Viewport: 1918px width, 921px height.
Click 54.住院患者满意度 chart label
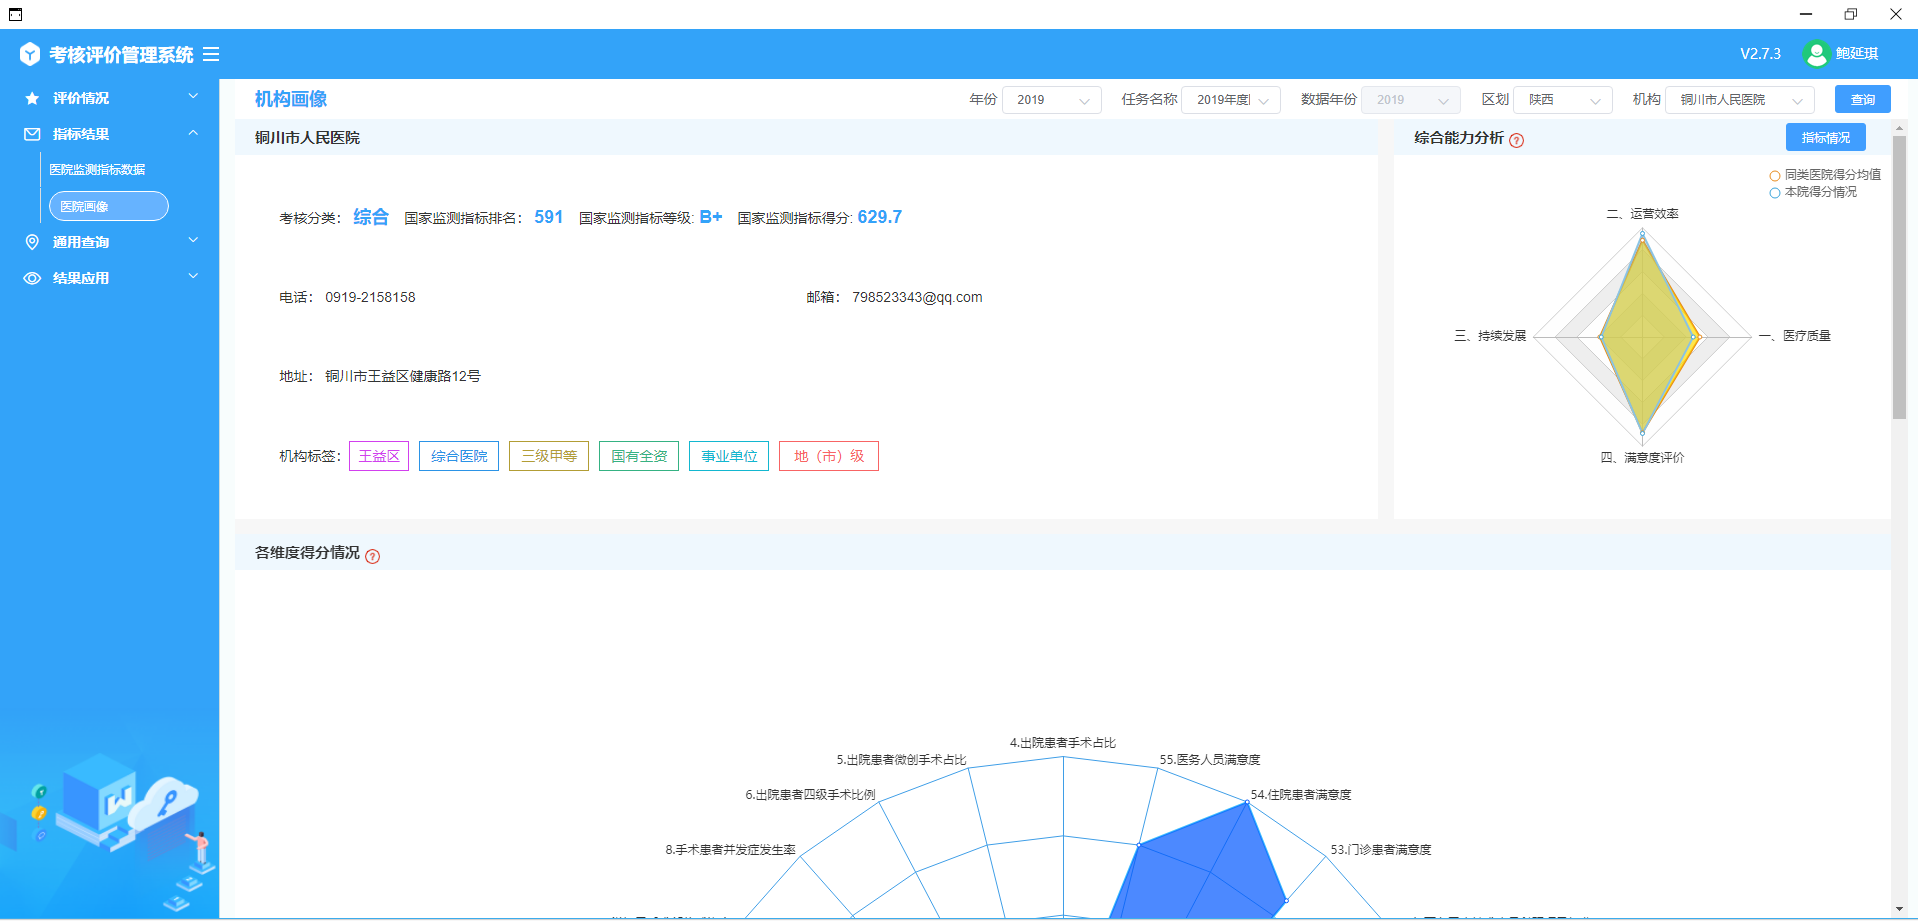1301,795
